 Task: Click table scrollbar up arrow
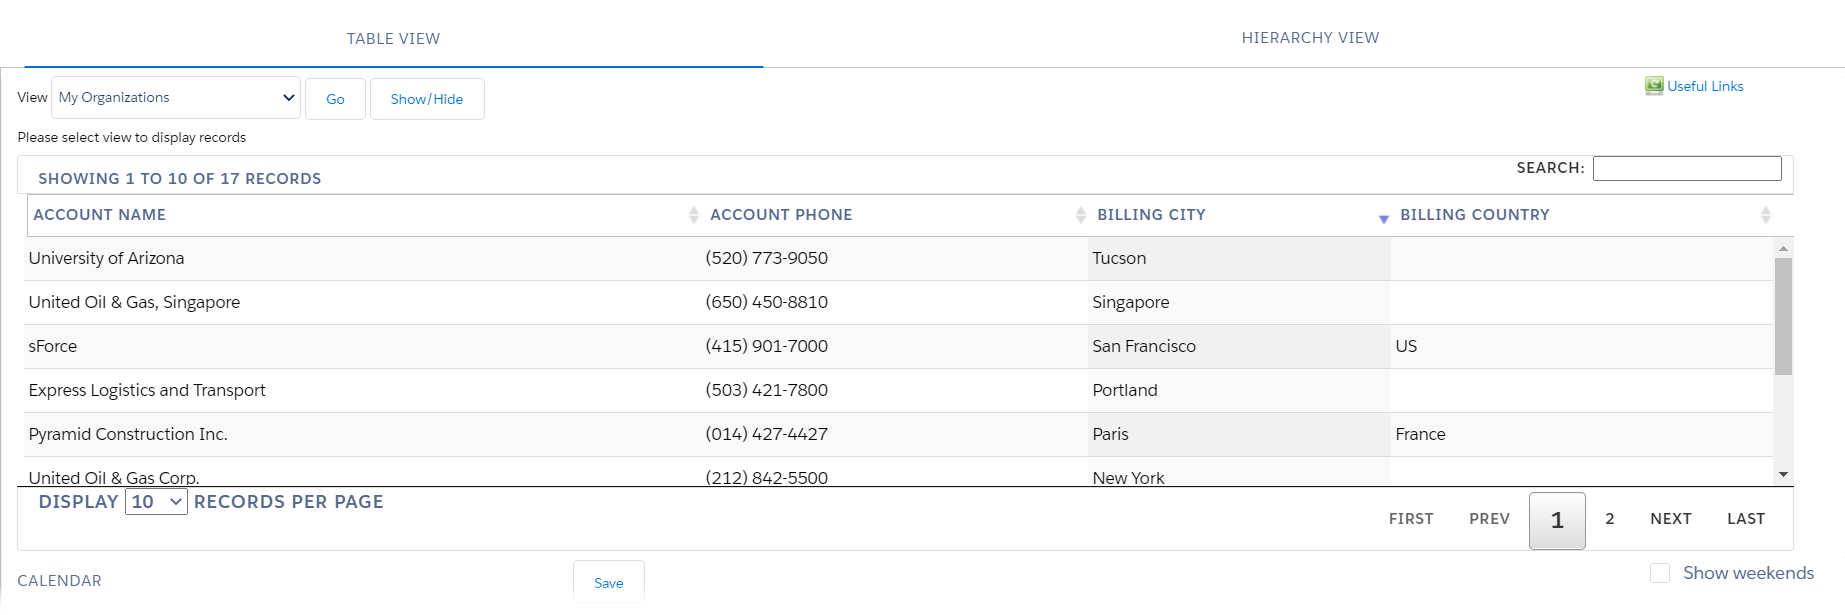(x=1783, y=247)
